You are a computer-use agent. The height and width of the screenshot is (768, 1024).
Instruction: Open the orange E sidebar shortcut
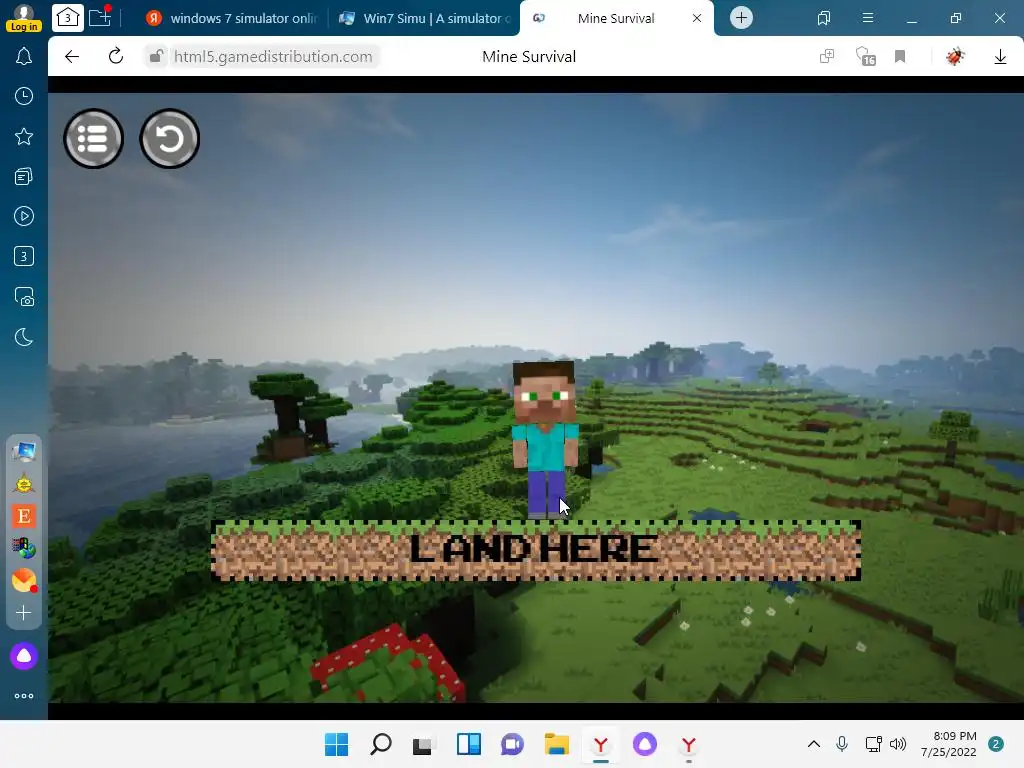tap(24, 516)
